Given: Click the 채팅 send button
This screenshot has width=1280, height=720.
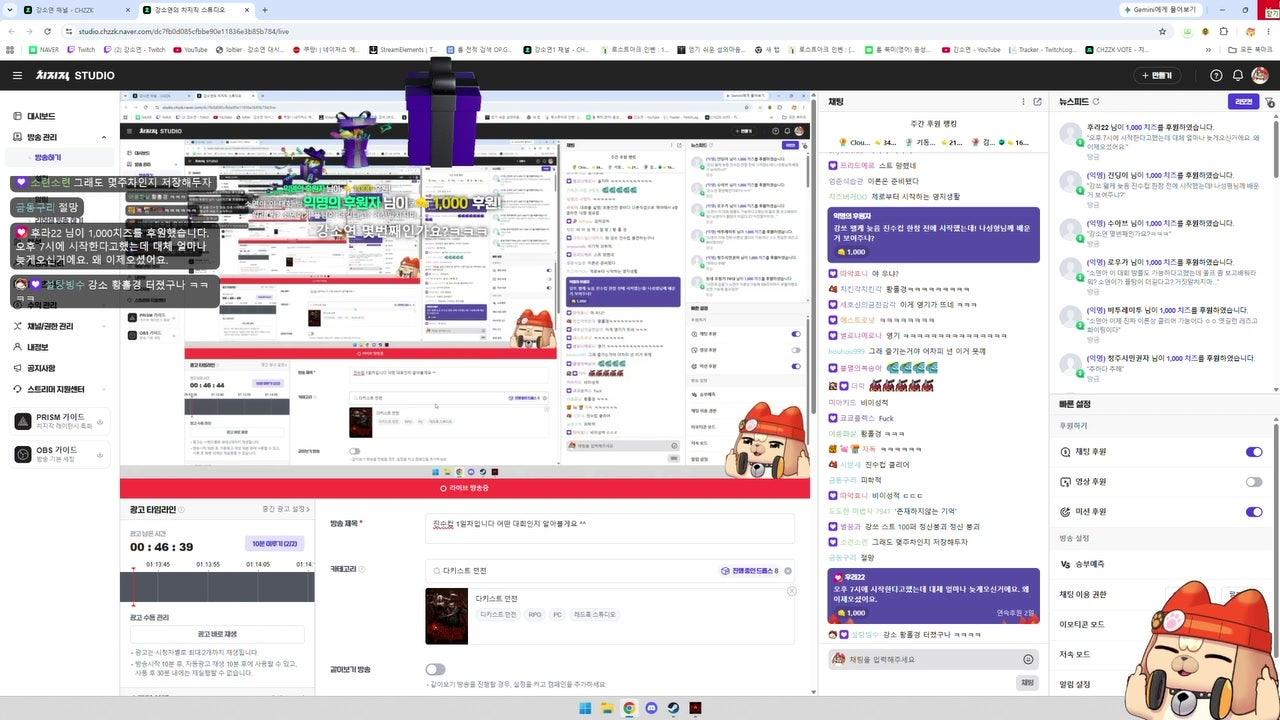Looking at the screenshot, I should 1026,682.
